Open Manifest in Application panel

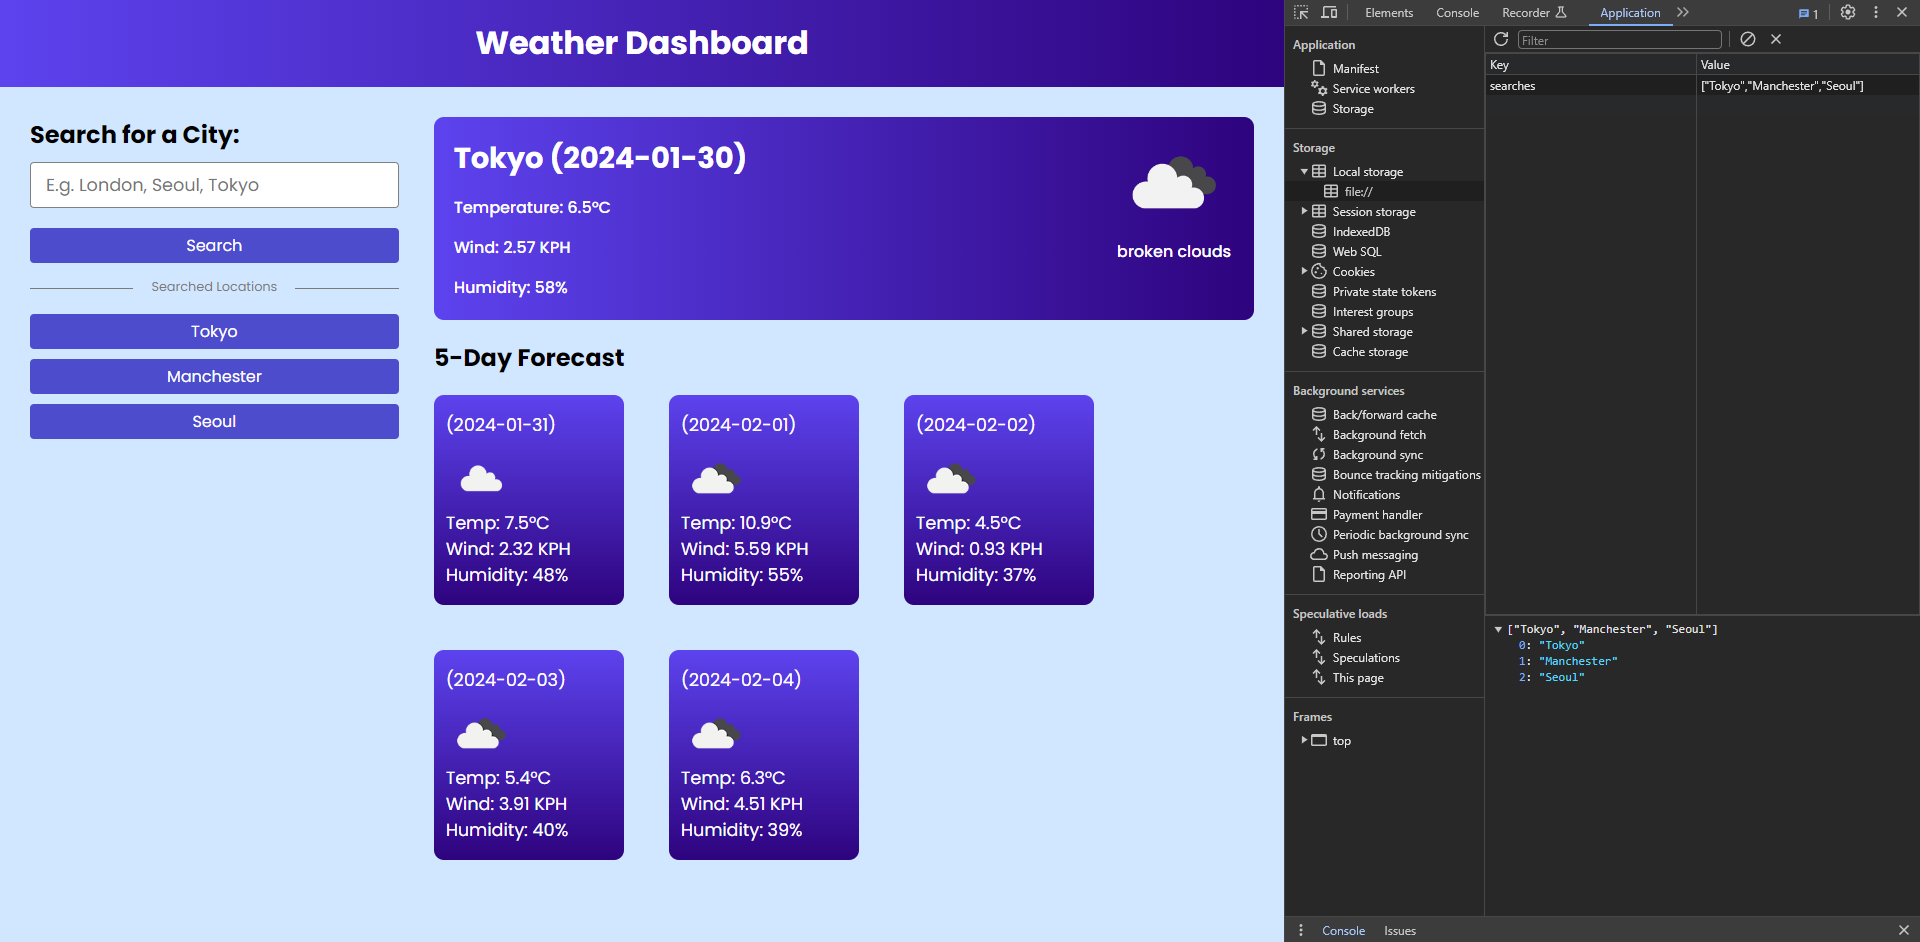point(1355,69)
